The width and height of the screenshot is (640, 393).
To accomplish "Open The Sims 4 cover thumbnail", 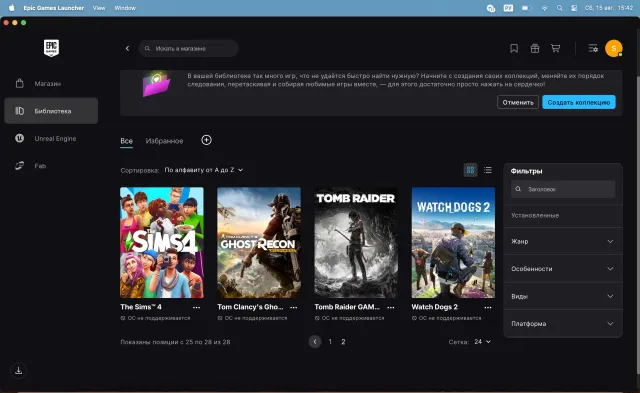I will coord(162,242).
